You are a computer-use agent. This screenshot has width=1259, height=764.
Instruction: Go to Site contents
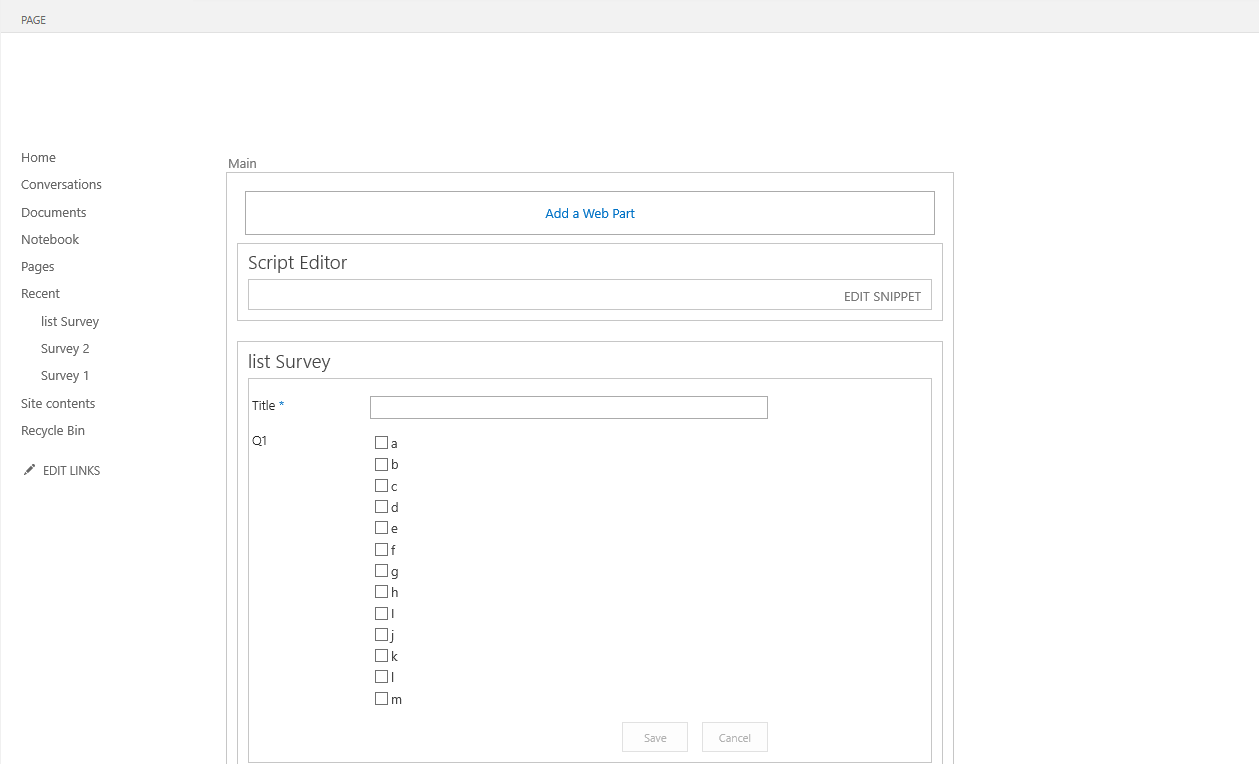(58, 404)
